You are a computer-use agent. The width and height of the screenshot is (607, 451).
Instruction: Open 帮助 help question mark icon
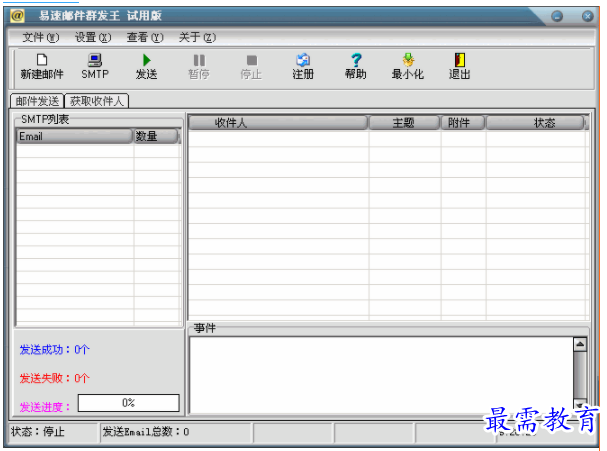click(x=356, y=66)
